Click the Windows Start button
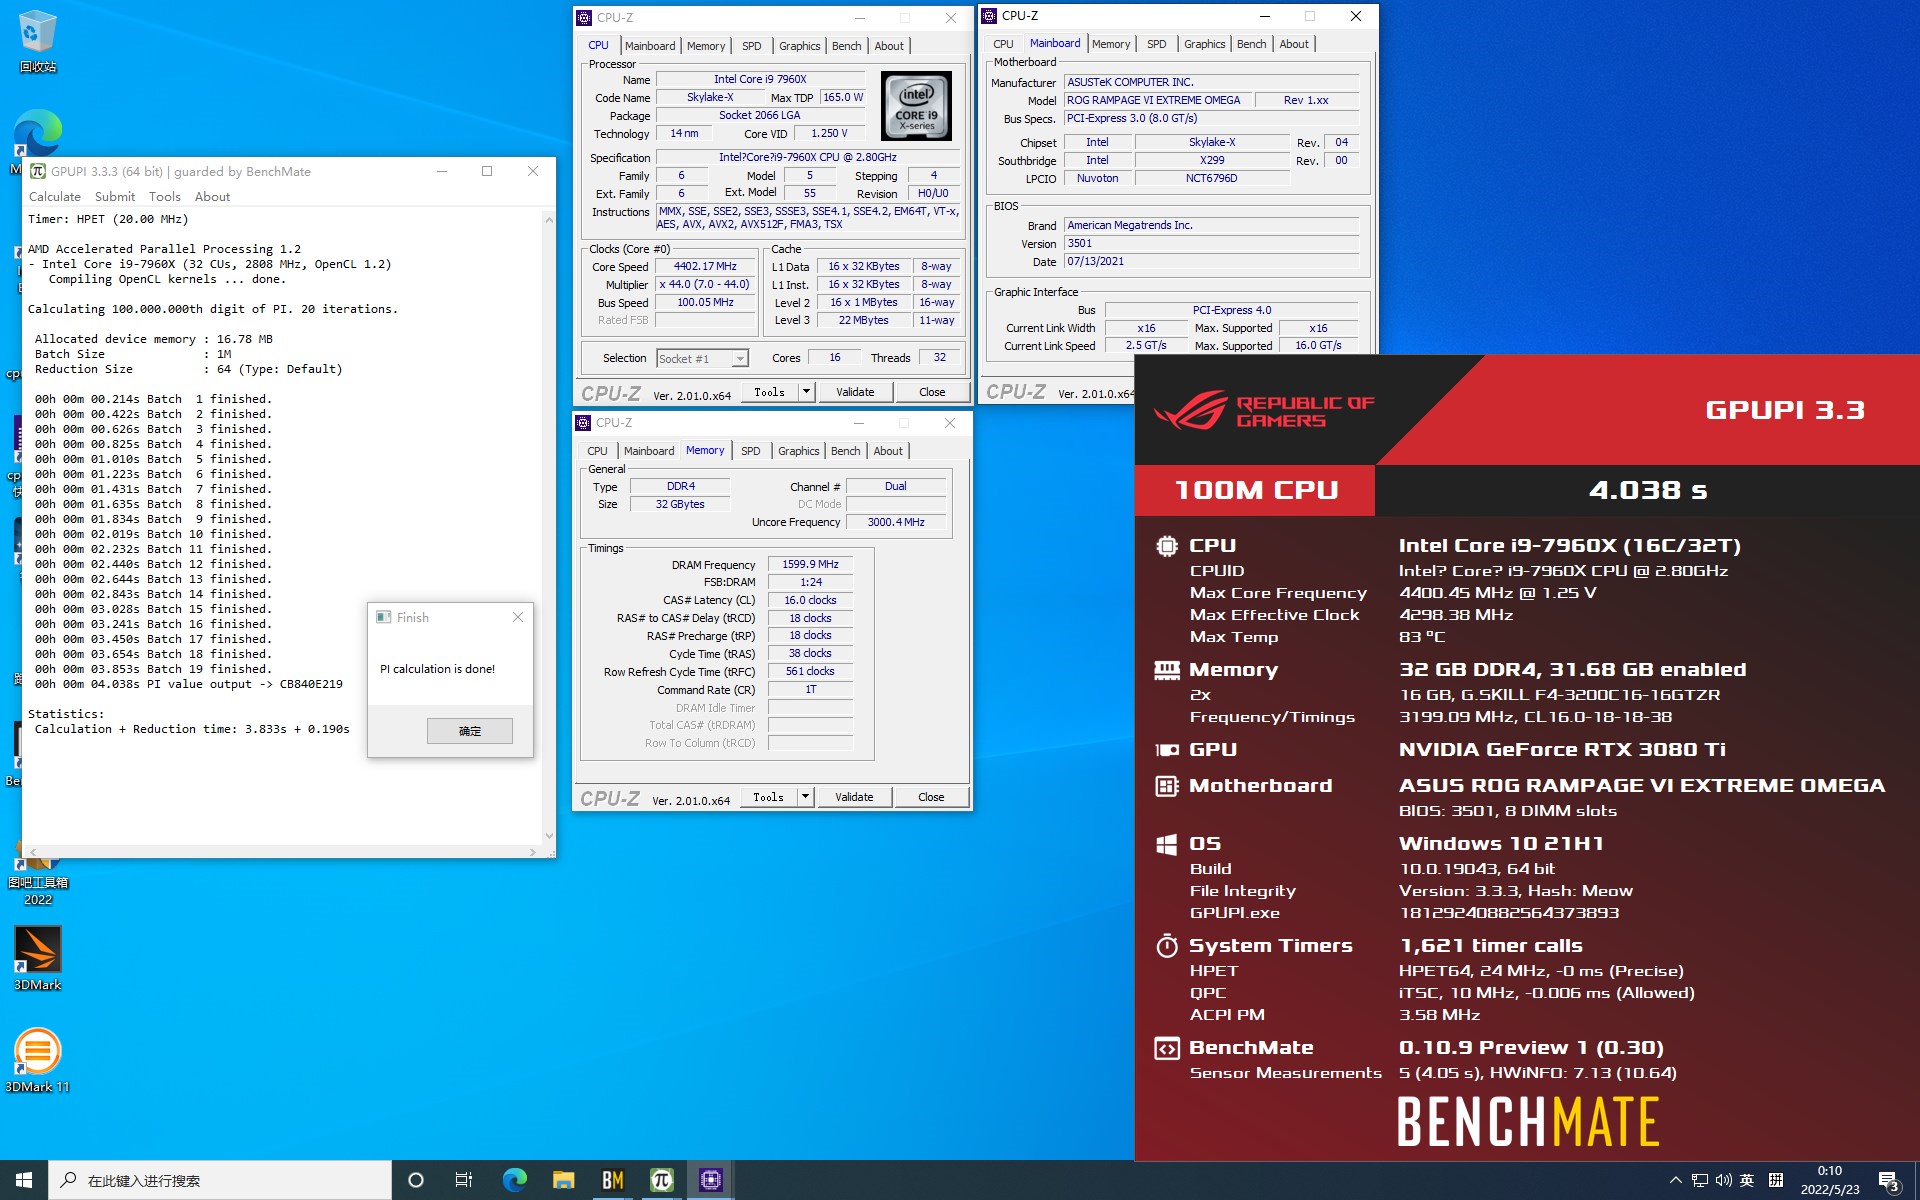This screenshot has width=1920, height=1200. tap(24, 1180)
